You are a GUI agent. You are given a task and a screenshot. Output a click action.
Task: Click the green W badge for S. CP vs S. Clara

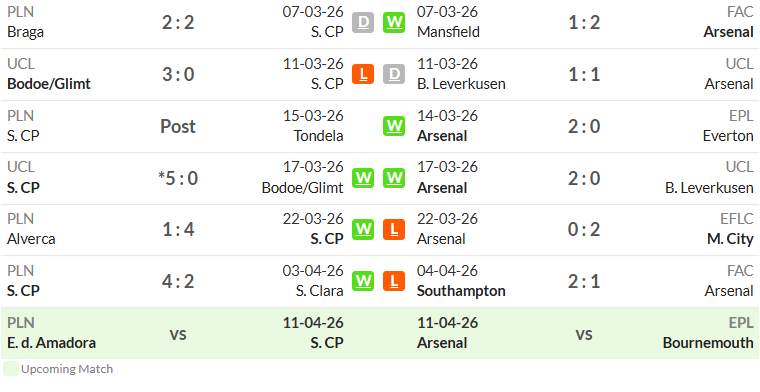coord(363,281)
